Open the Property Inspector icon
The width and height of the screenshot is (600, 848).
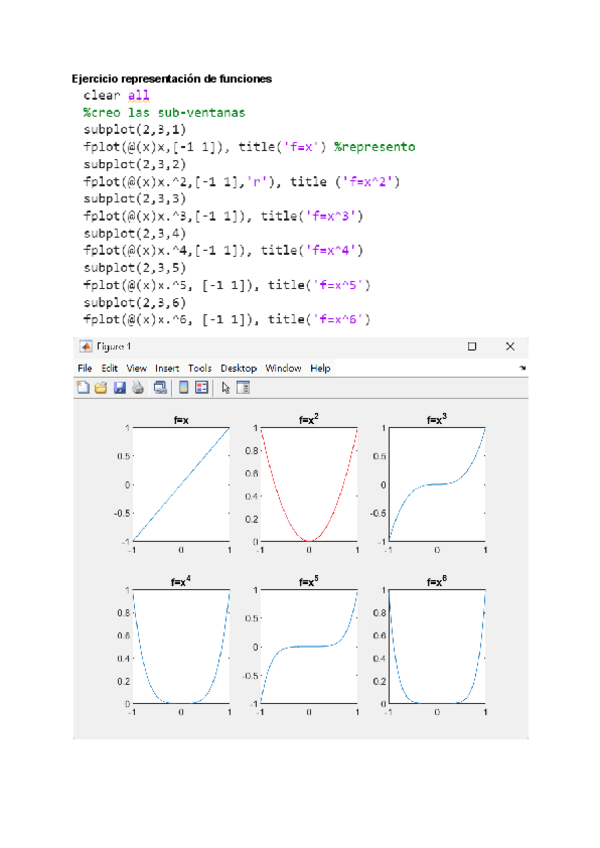[x=243, y=387]
